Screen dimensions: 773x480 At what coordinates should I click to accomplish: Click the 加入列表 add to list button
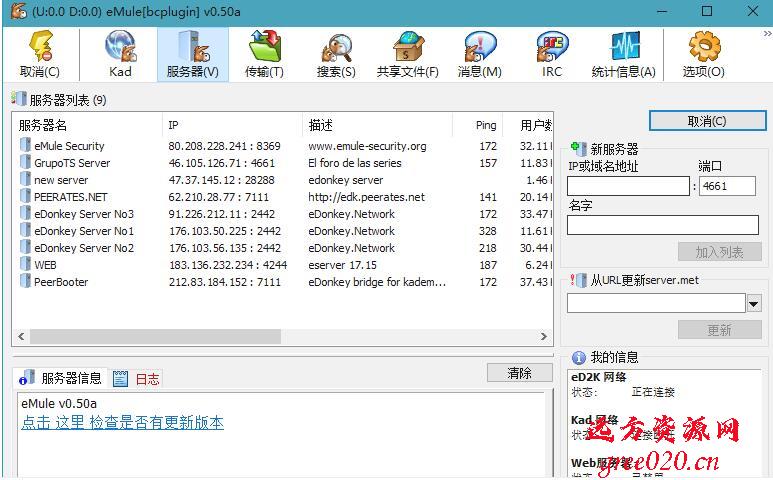pyautogui.click(x=719, y=252)
